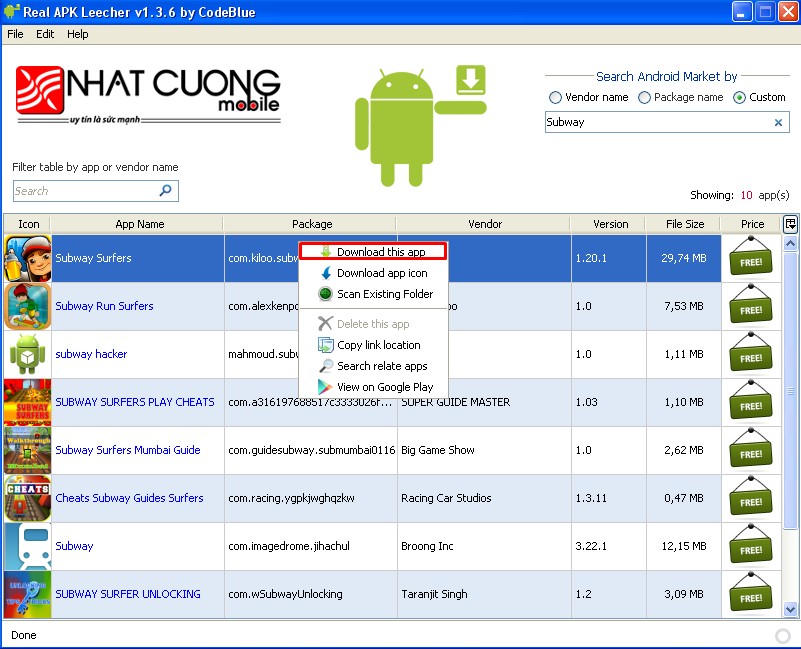
Task: Sort table by Price column header
Action: [752, 224]
